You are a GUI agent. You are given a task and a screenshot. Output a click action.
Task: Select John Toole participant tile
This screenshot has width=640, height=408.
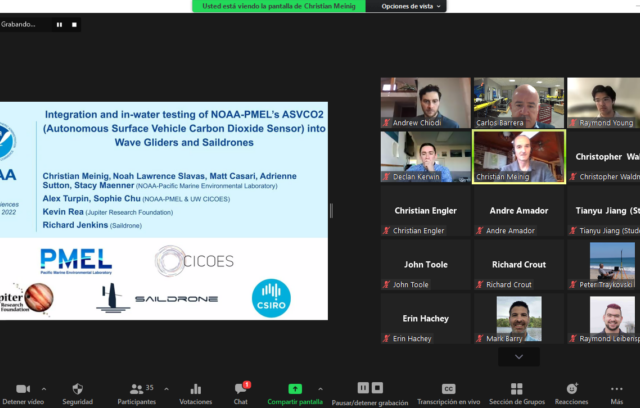click(x=426, y=264)
